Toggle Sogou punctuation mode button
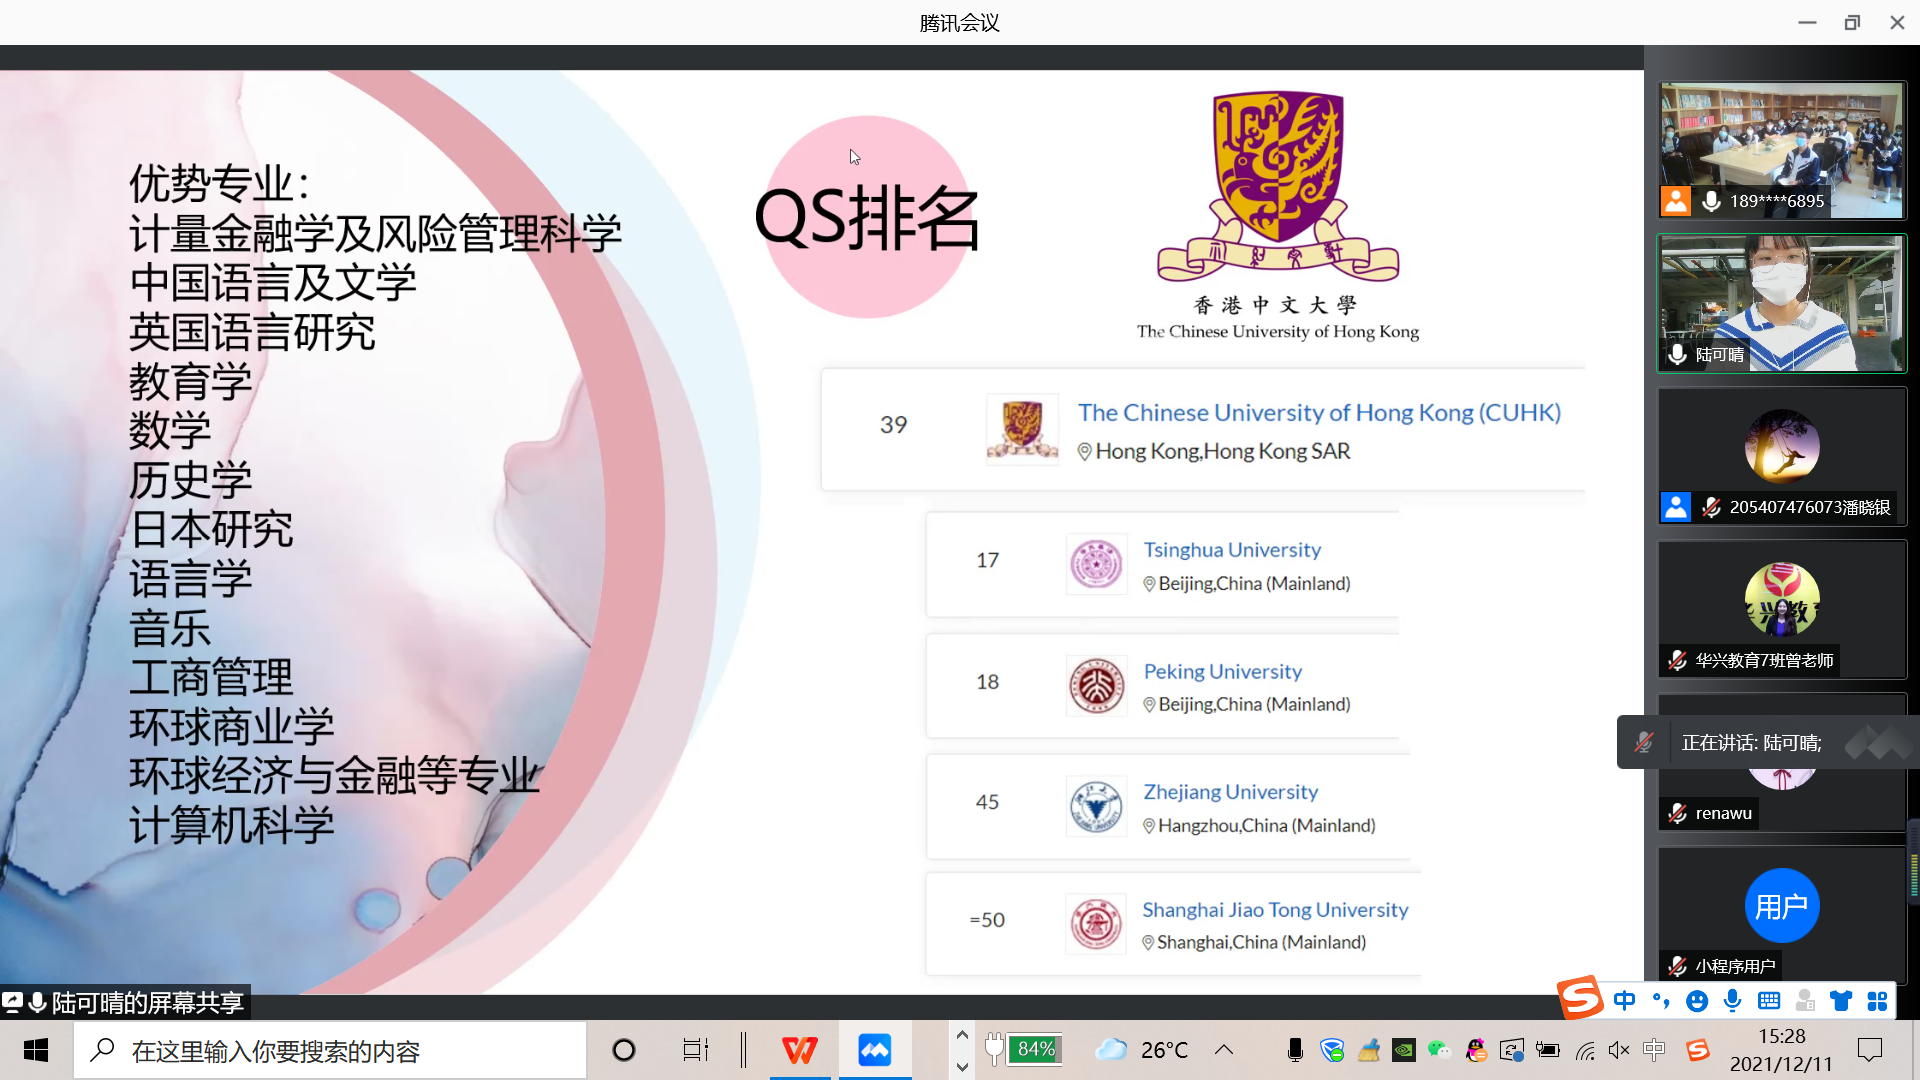 click(x=1661, y=1000)
